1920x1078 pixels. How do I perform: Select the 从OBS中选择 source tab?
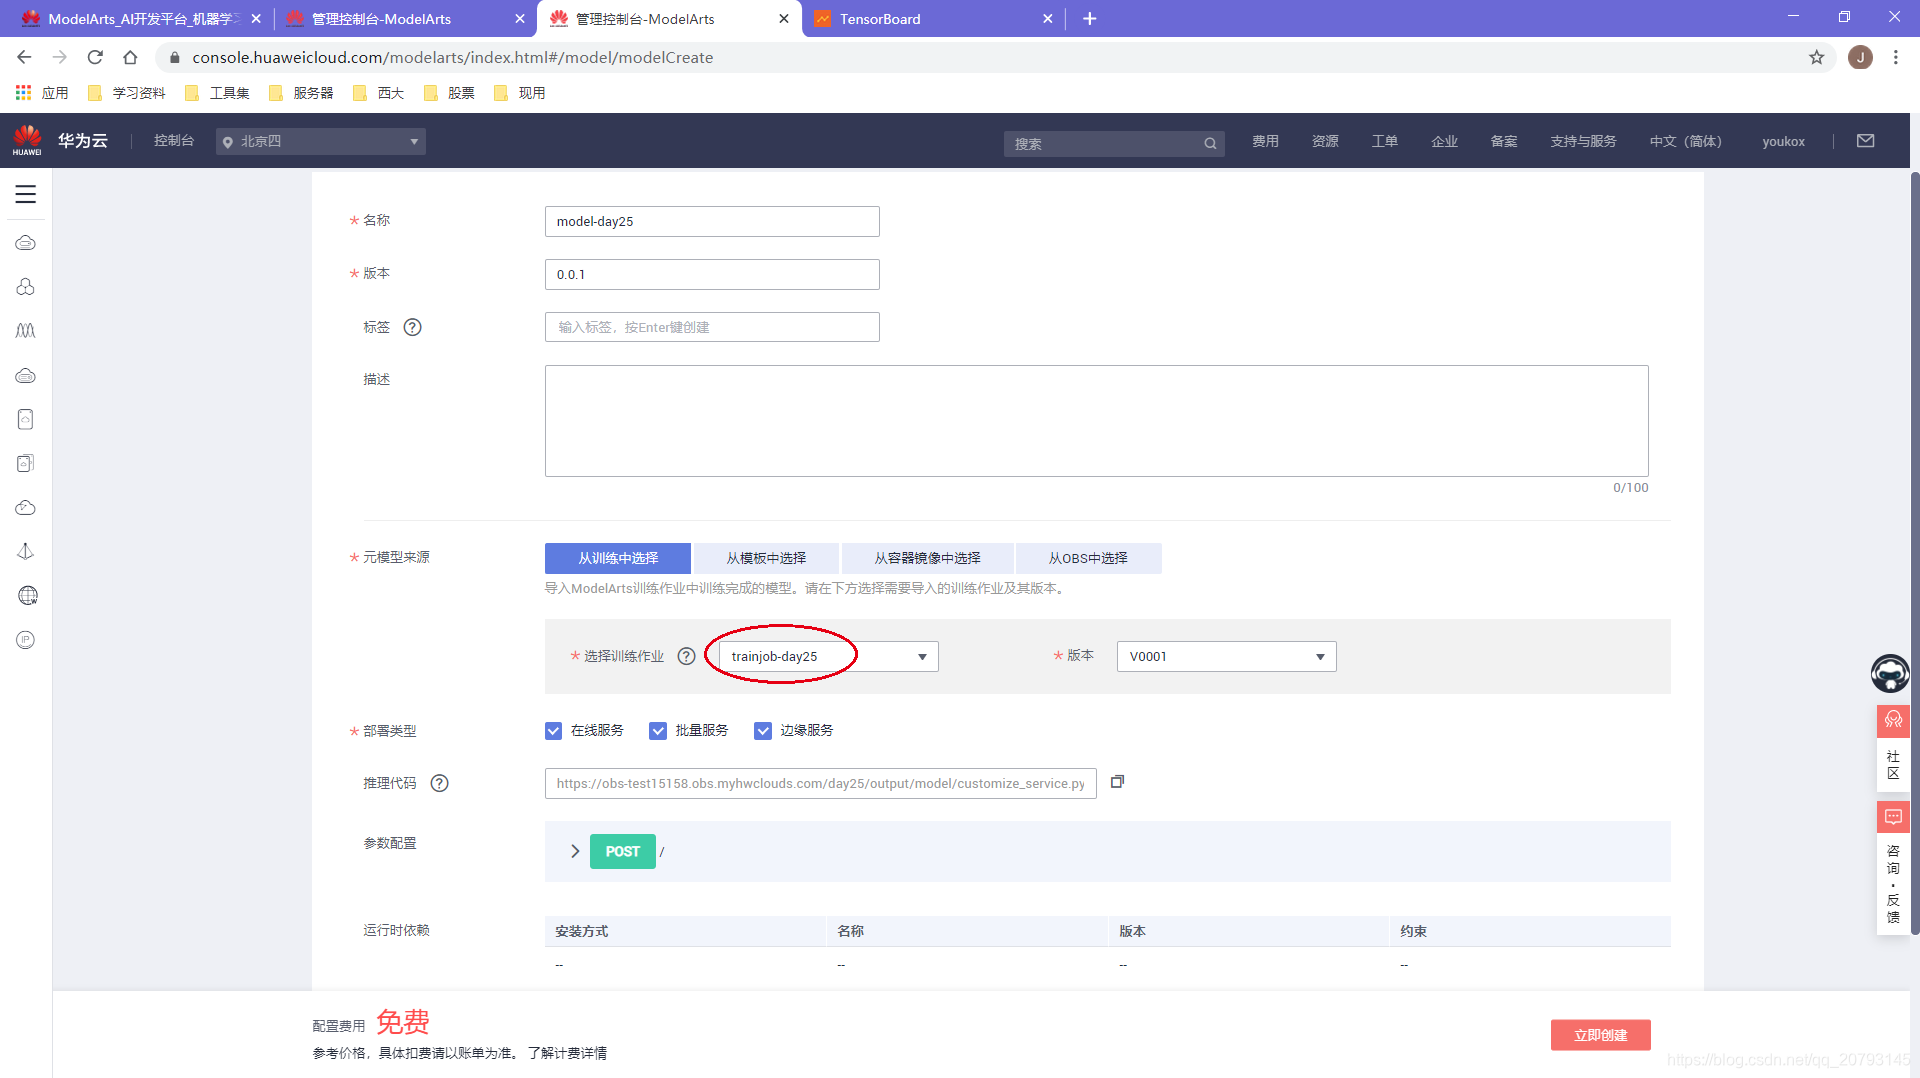[x=1088, y=558]
